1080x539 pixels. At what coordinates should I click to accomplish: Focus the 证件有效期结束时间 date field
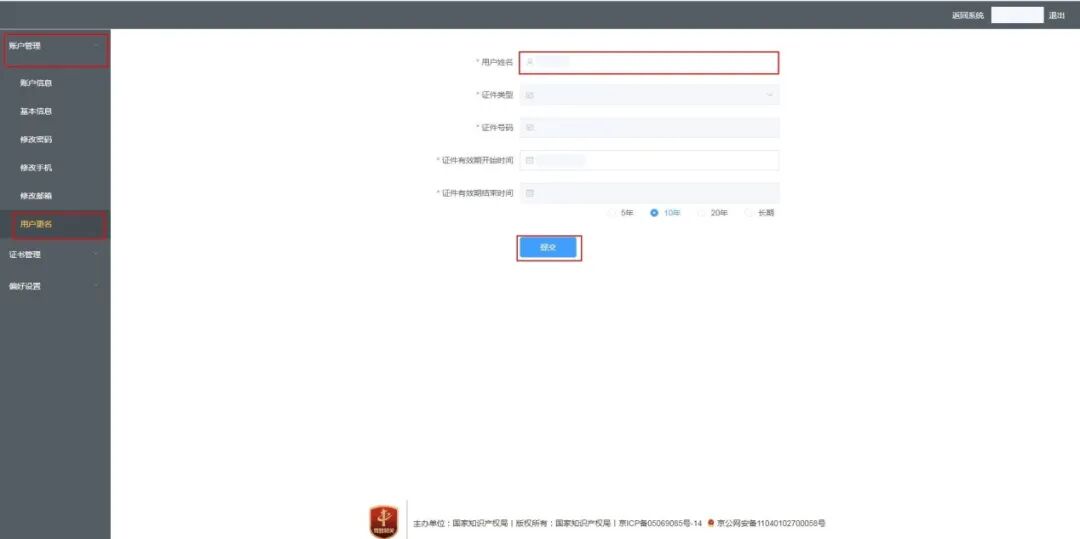click(650, 193)
